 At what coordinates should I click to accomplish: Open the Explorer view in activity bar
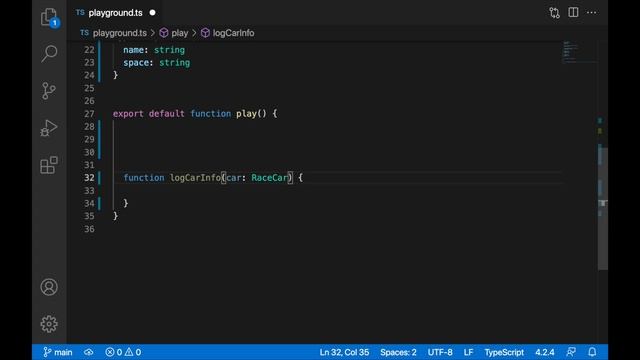49,18
